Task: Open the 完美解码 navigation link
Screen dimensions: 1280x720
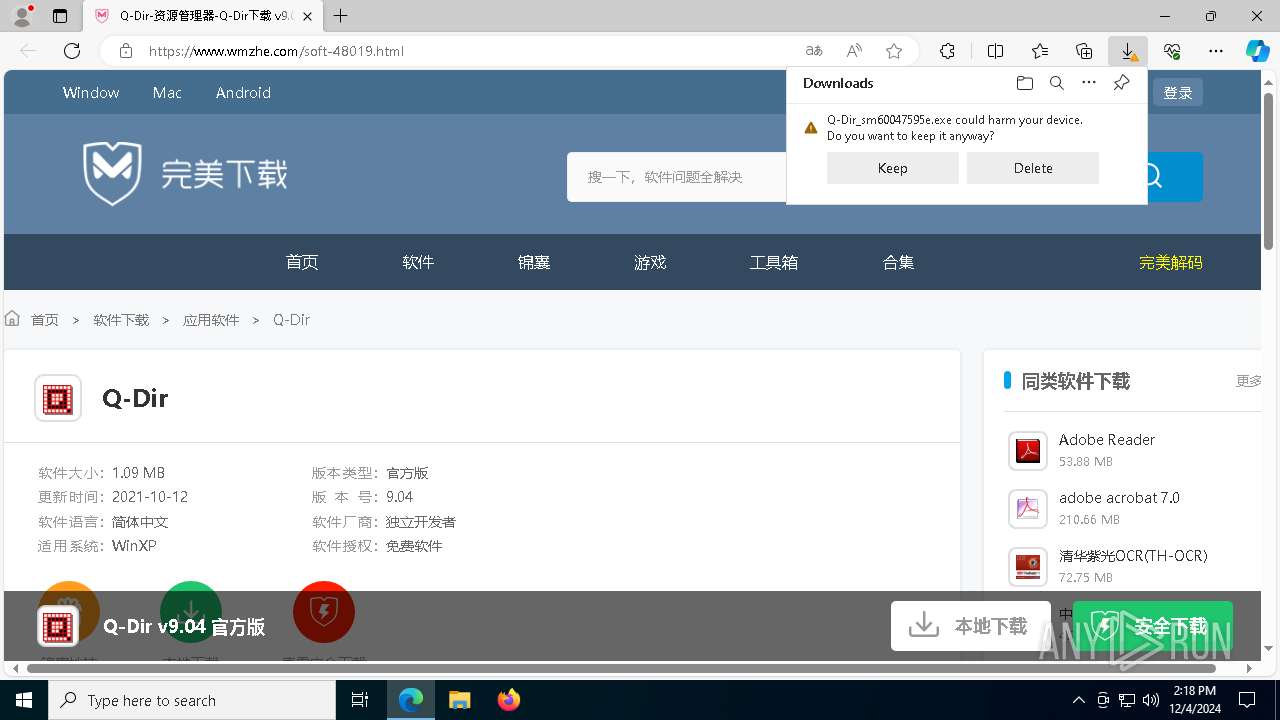Action: click(x=1171, y=262)
